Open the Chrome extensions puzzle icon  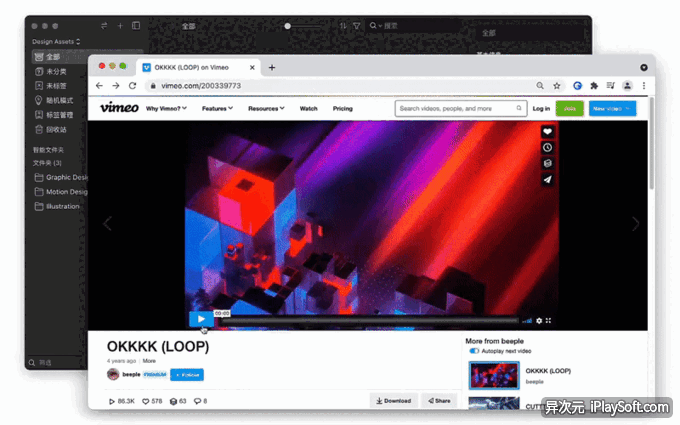click(x=594, y=86)
